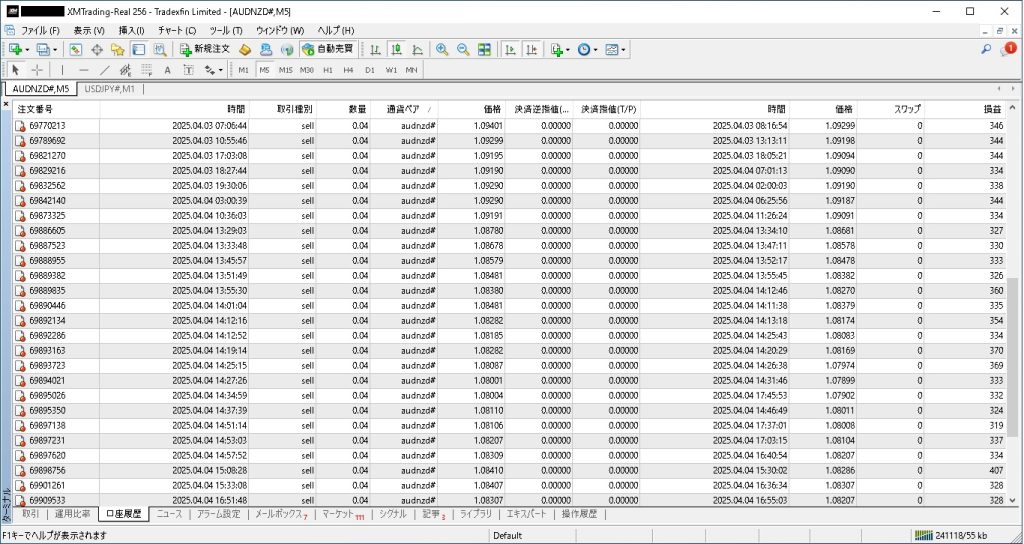Click the search magnifier icon at top right

tap(986, 49)
